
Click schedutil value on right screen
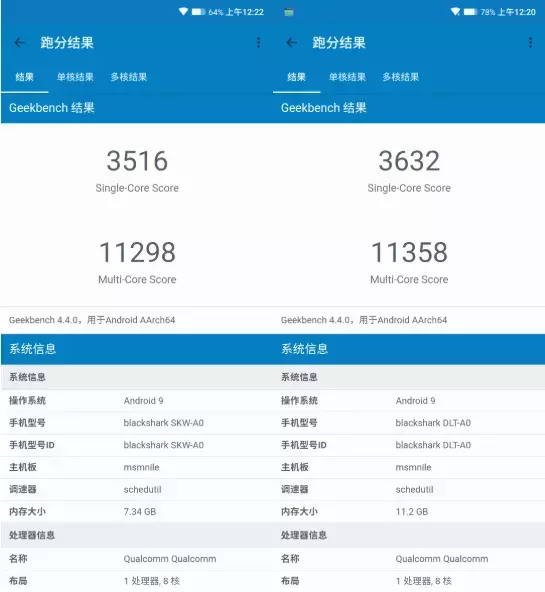tap(414, 490)
